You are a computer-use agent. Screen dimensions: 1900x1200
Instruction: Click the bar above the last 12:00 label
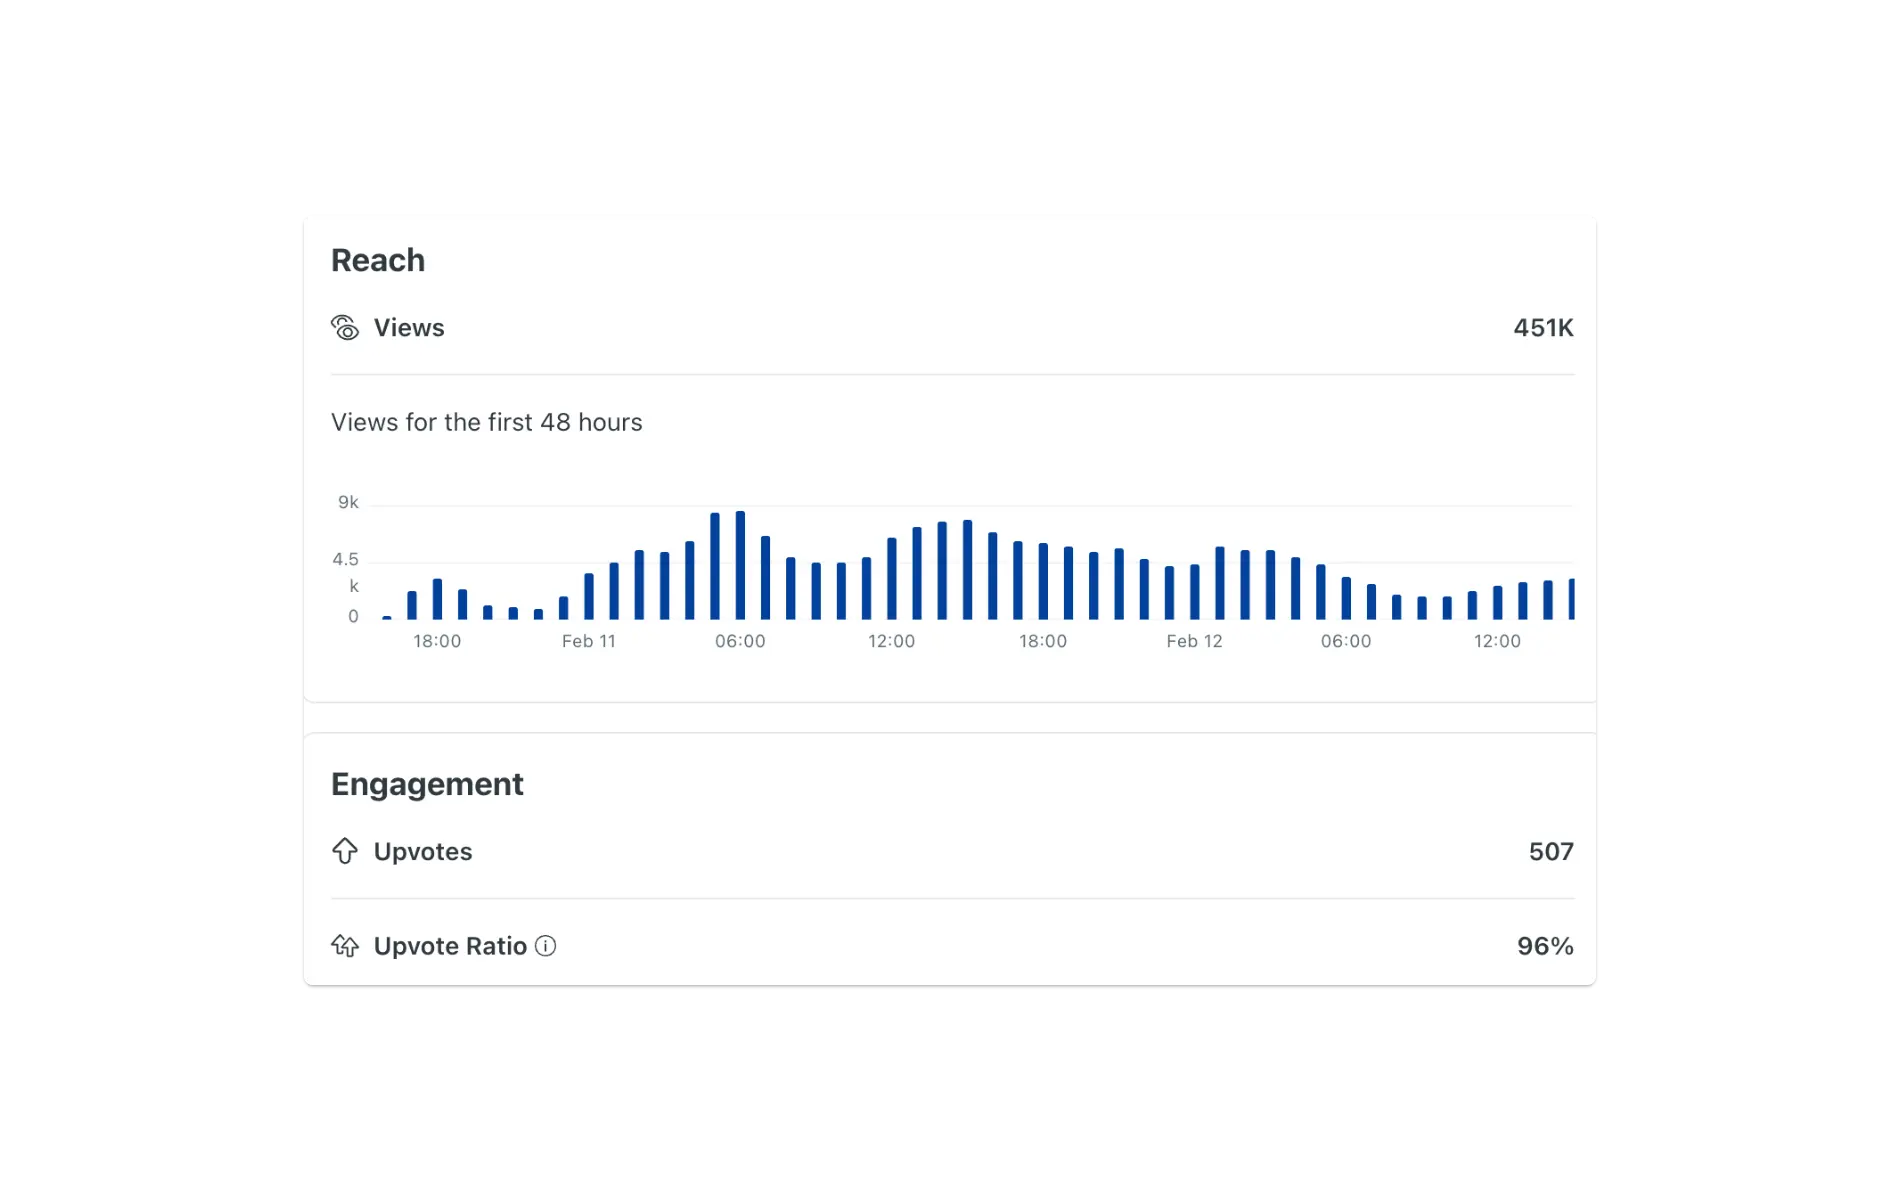[x=1497, y=603]
